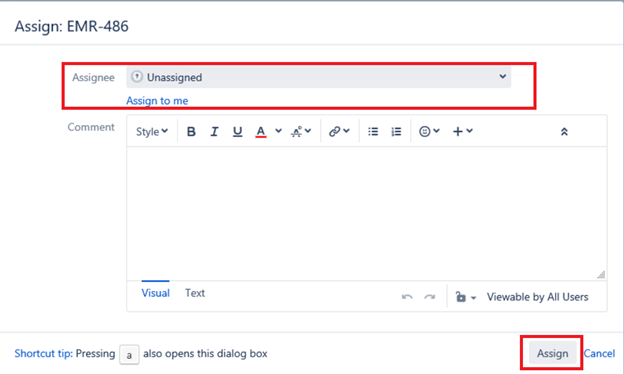Switch to the Visual editor tab

[155, 293]
